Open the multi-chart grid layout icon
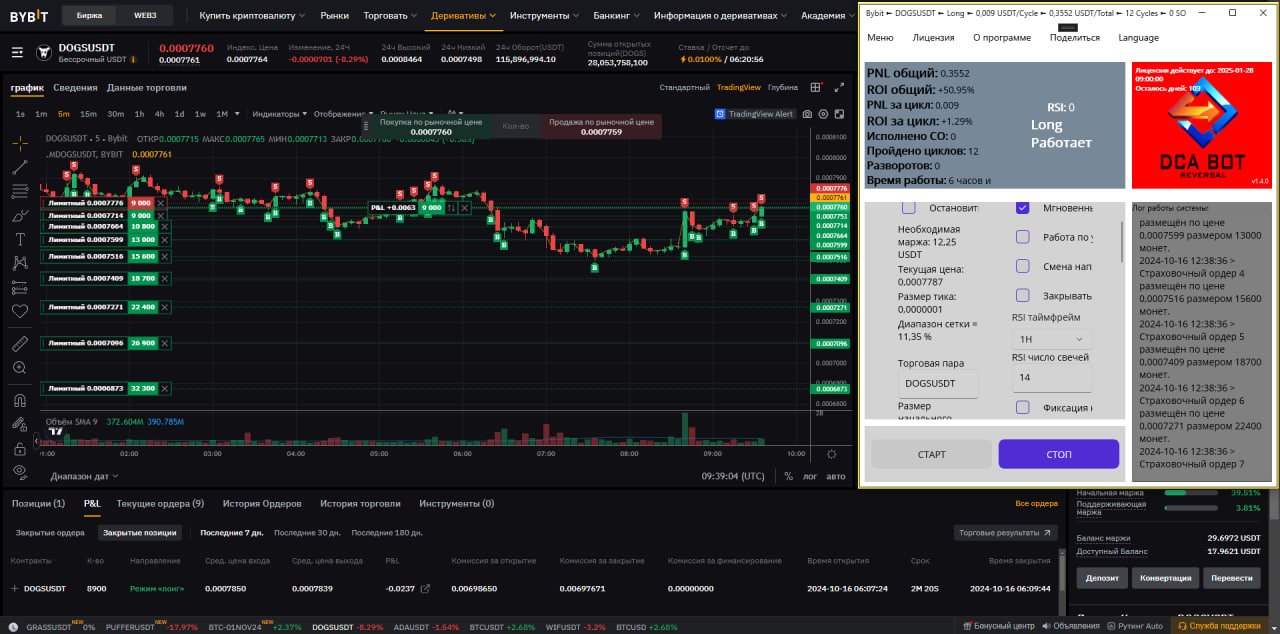The image size is (1280, 634). pyautogui.click(x=816, y=87)
